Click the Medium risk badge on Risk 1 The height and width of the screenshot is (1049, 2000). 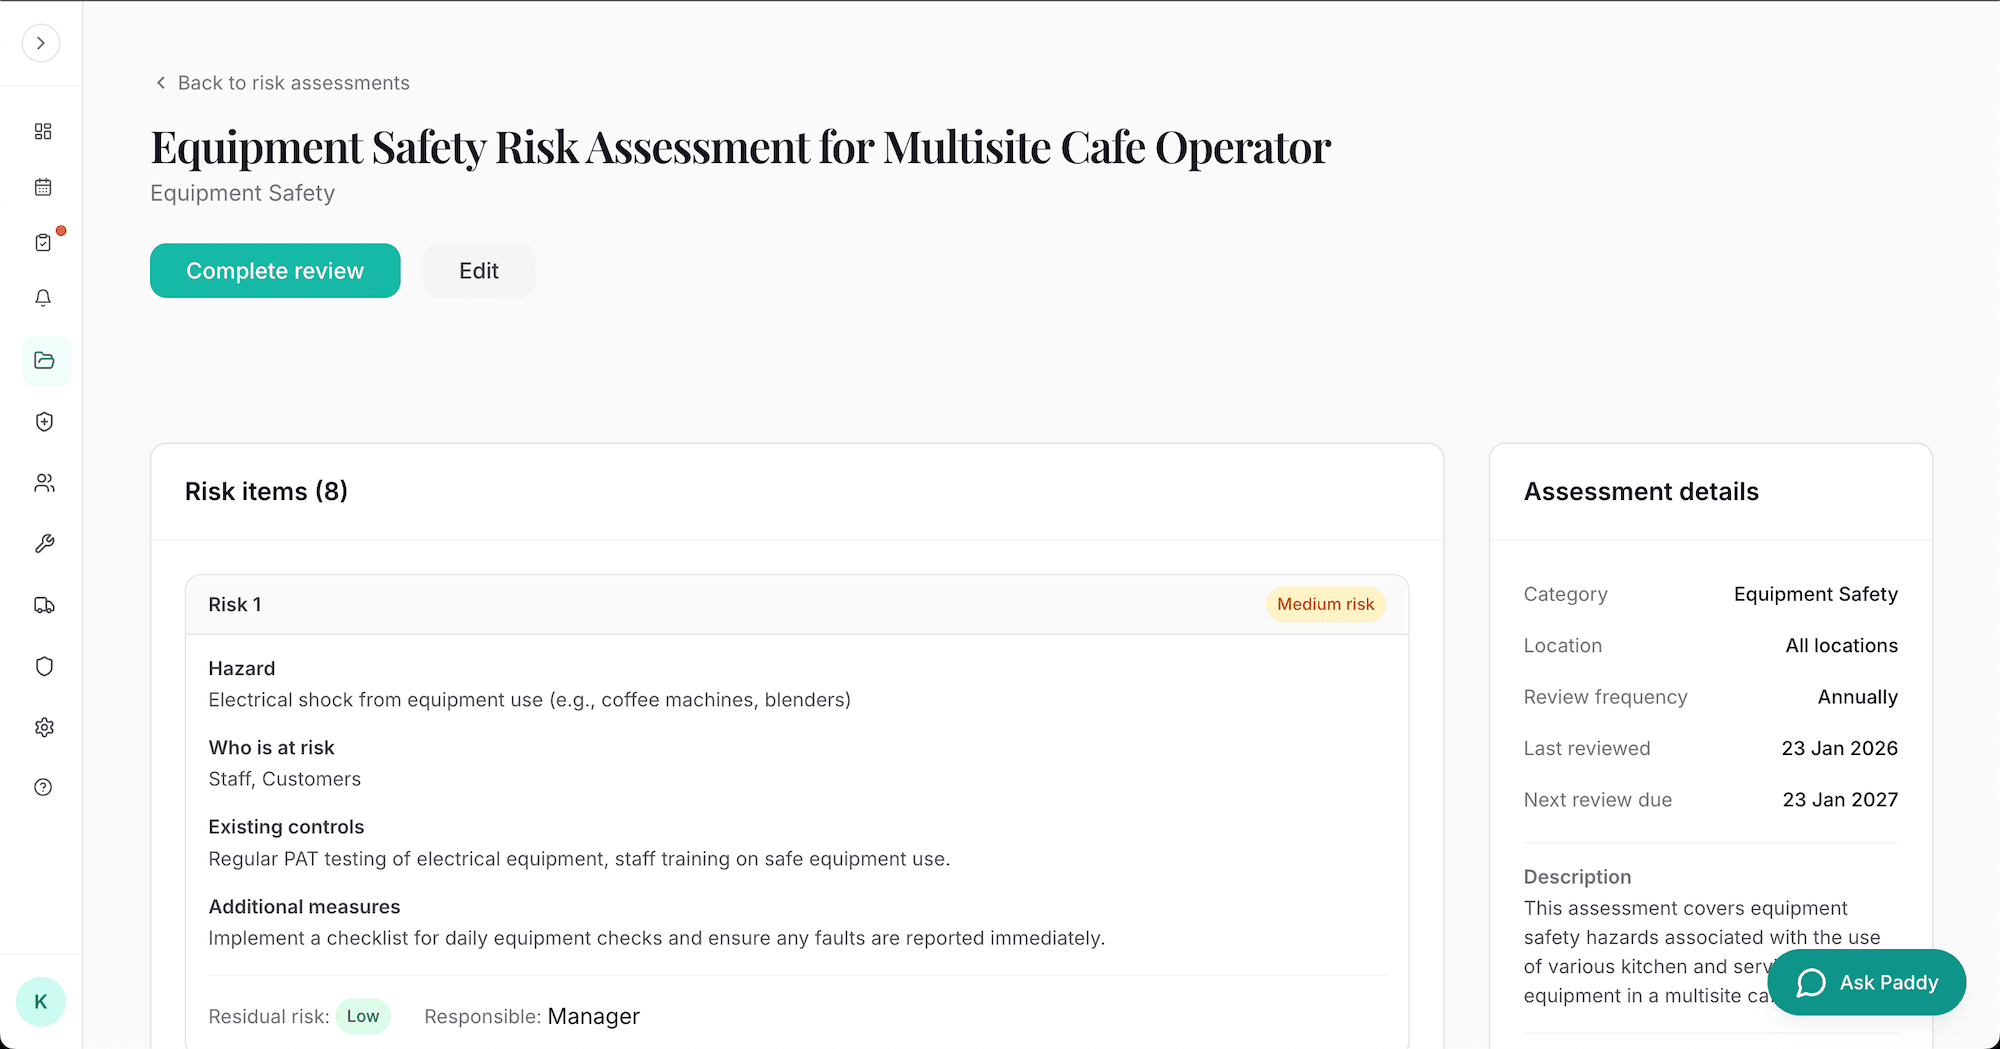point(1324,604)
